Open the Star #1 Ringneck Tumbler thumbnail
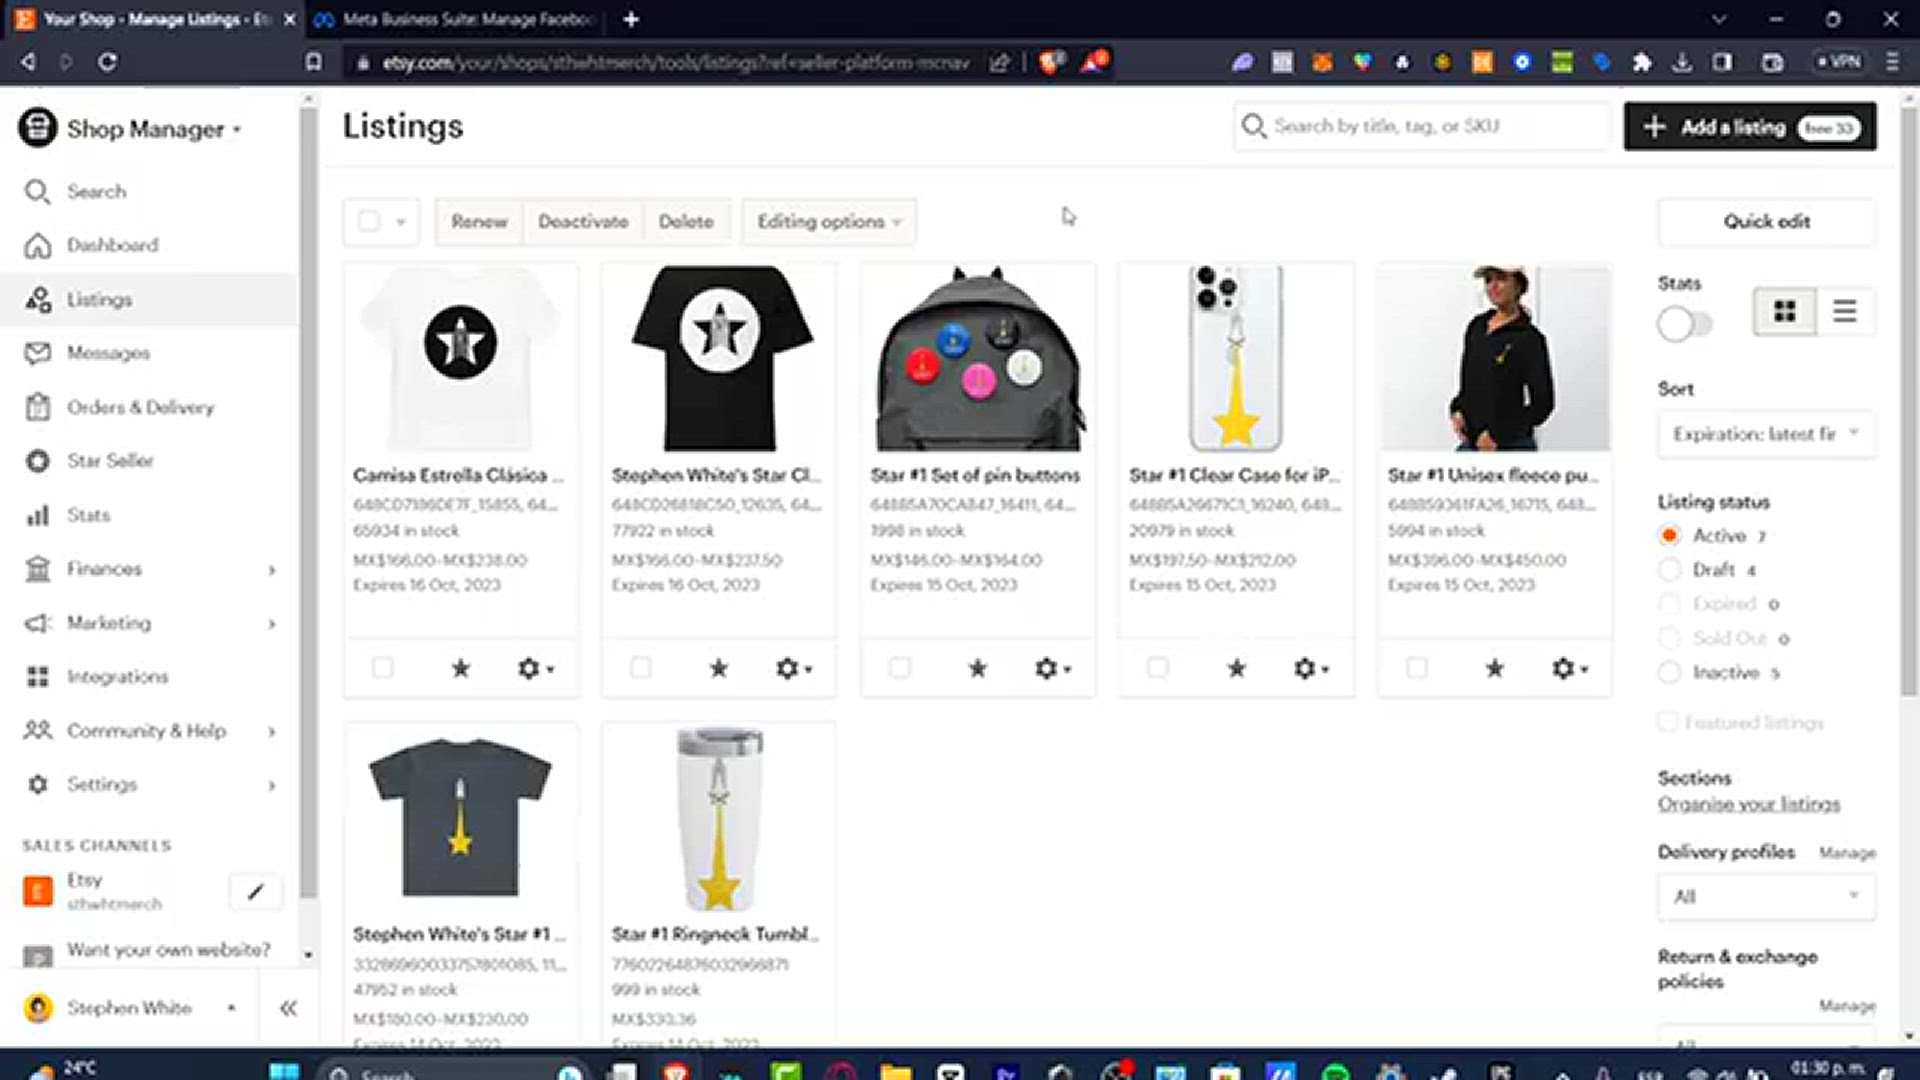This screenshot has height=1080, width=1920. coord(719,818)
